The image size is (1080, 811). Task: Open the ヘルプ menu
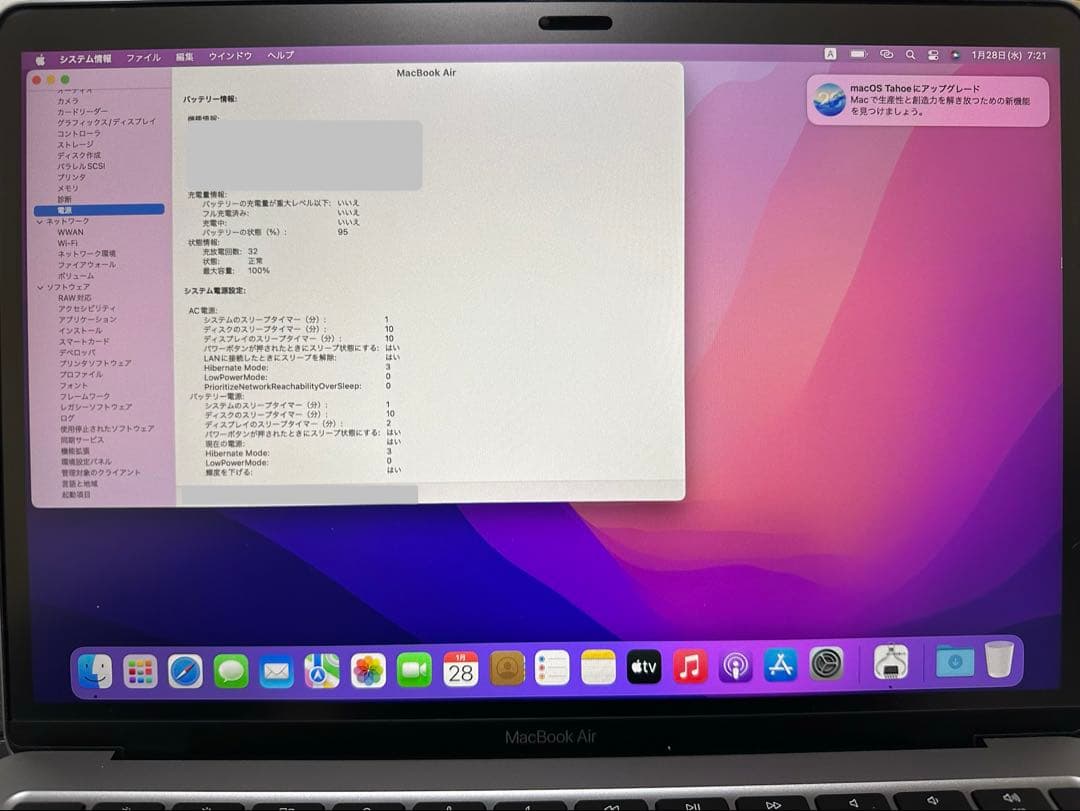(x=281, y=57)
